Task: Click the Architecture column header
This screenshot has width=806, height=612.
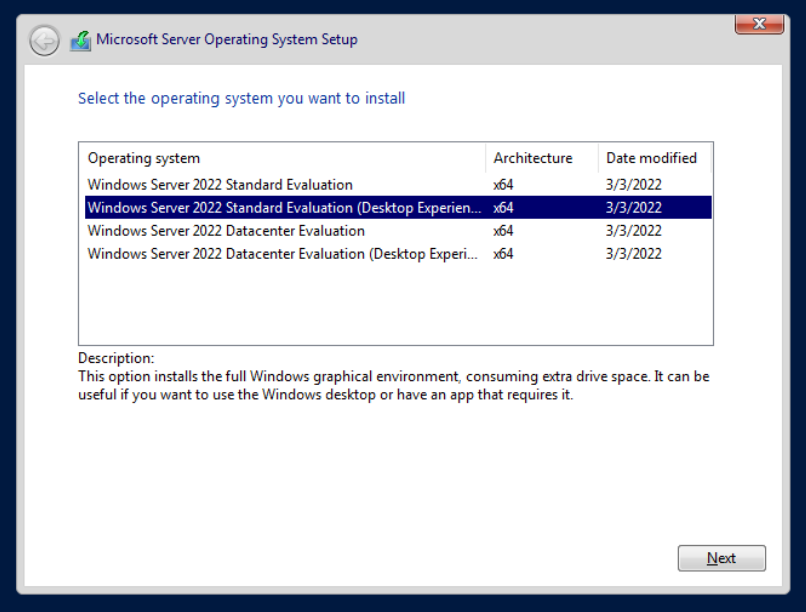Action: click(532, 158)
